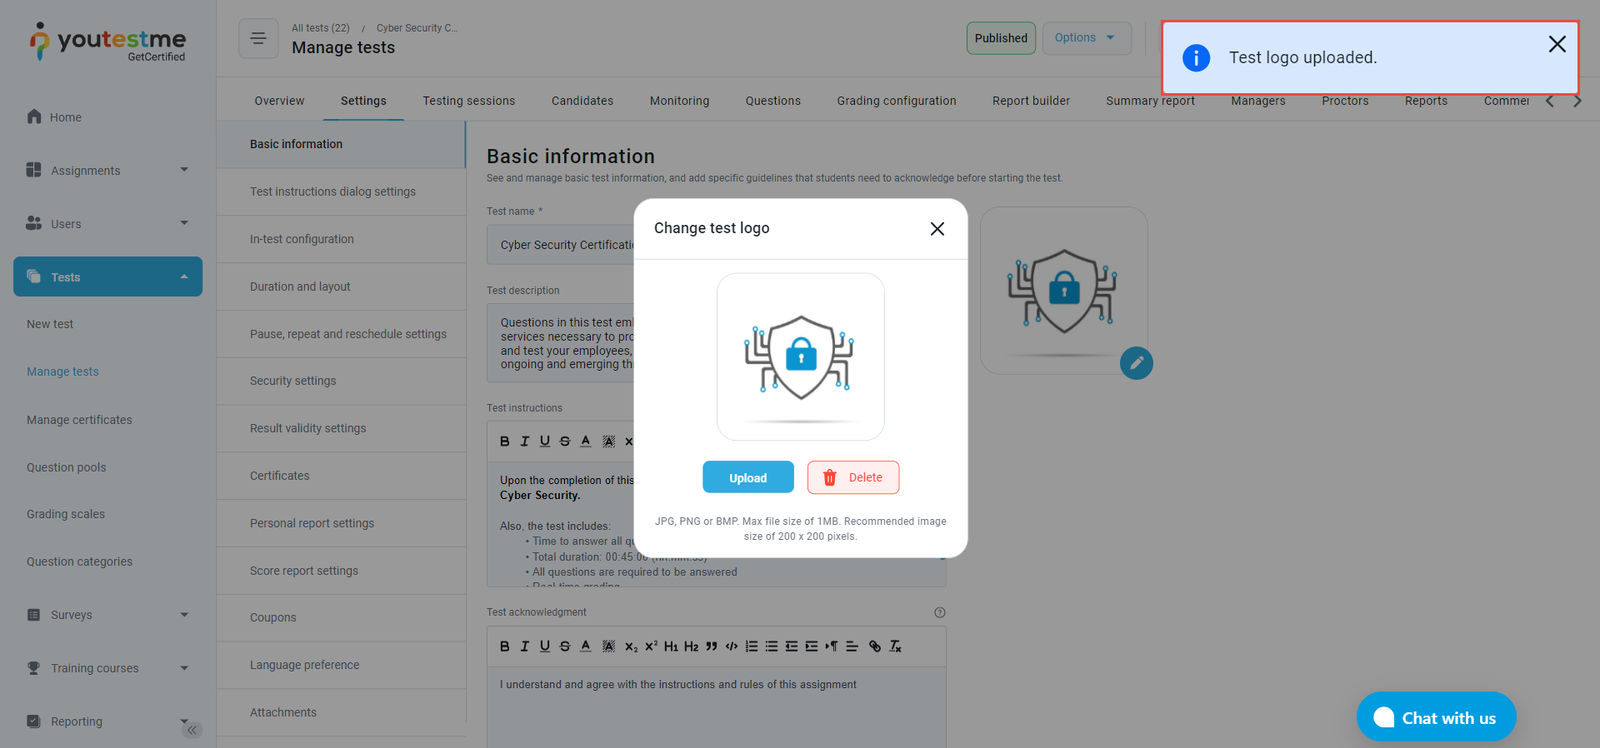Insert link in Test acknowledgment toolbar
Viewport: 1600px width, 748px height.
(875, 646)
